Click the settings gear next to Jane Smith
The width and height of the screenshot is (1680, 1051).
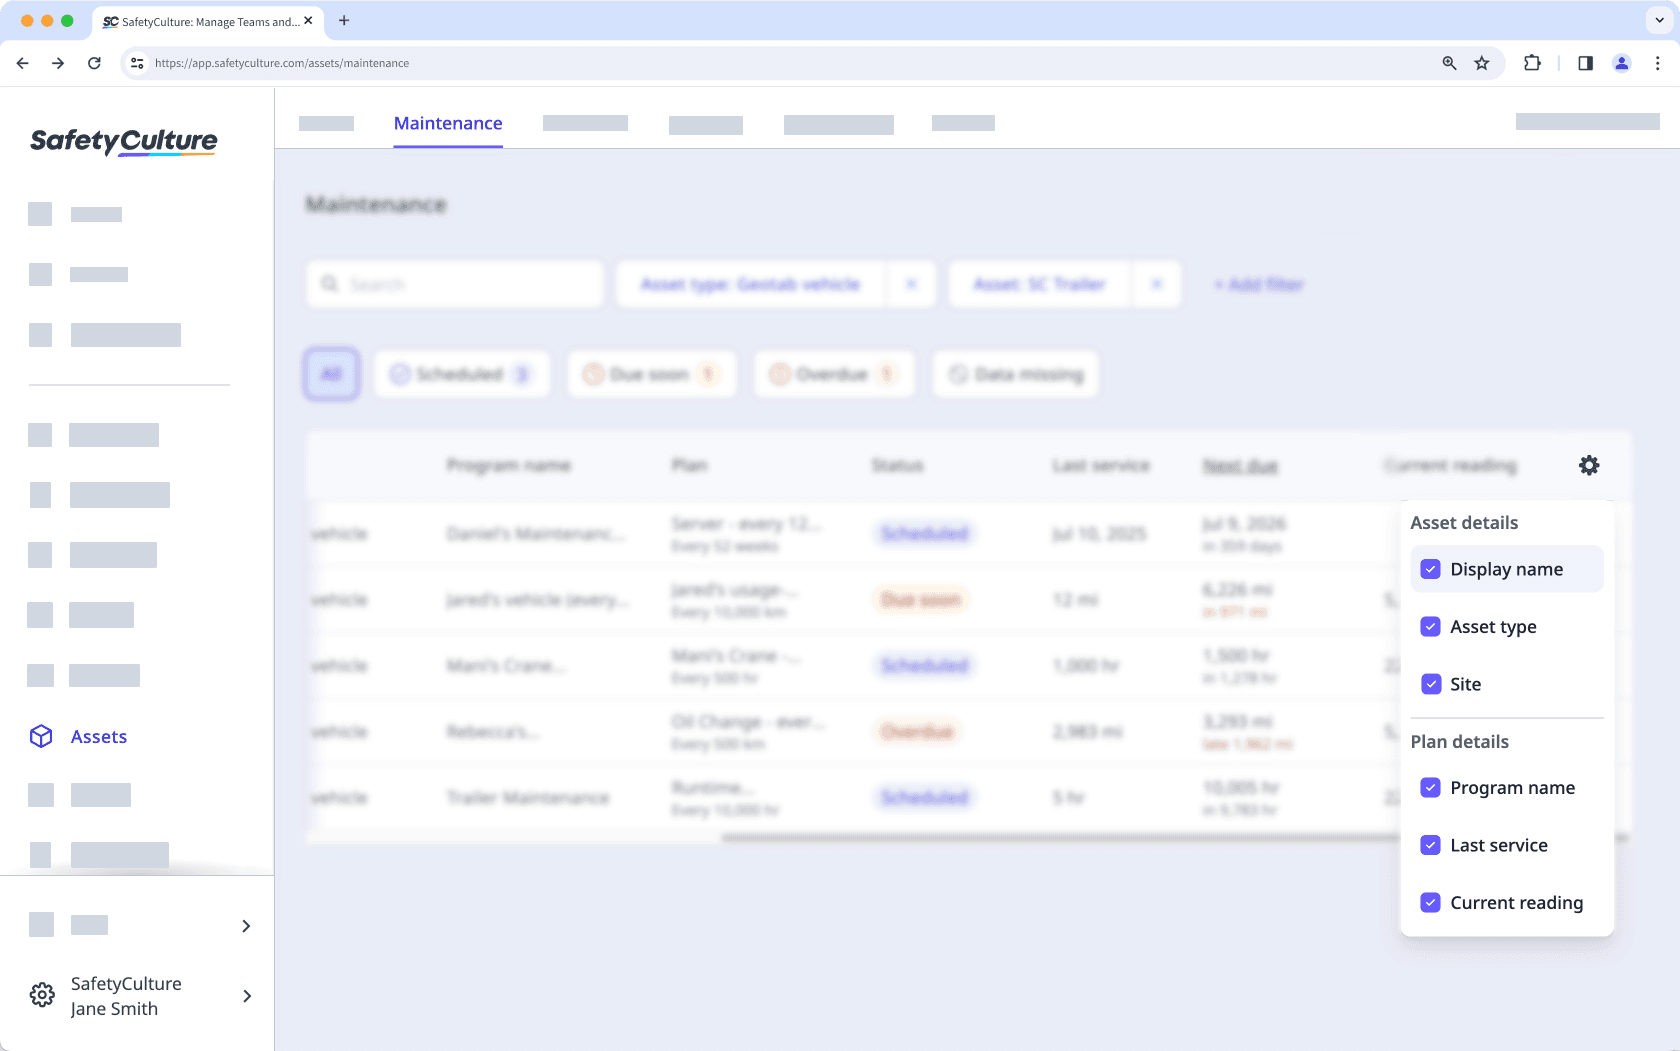point(41,994)
